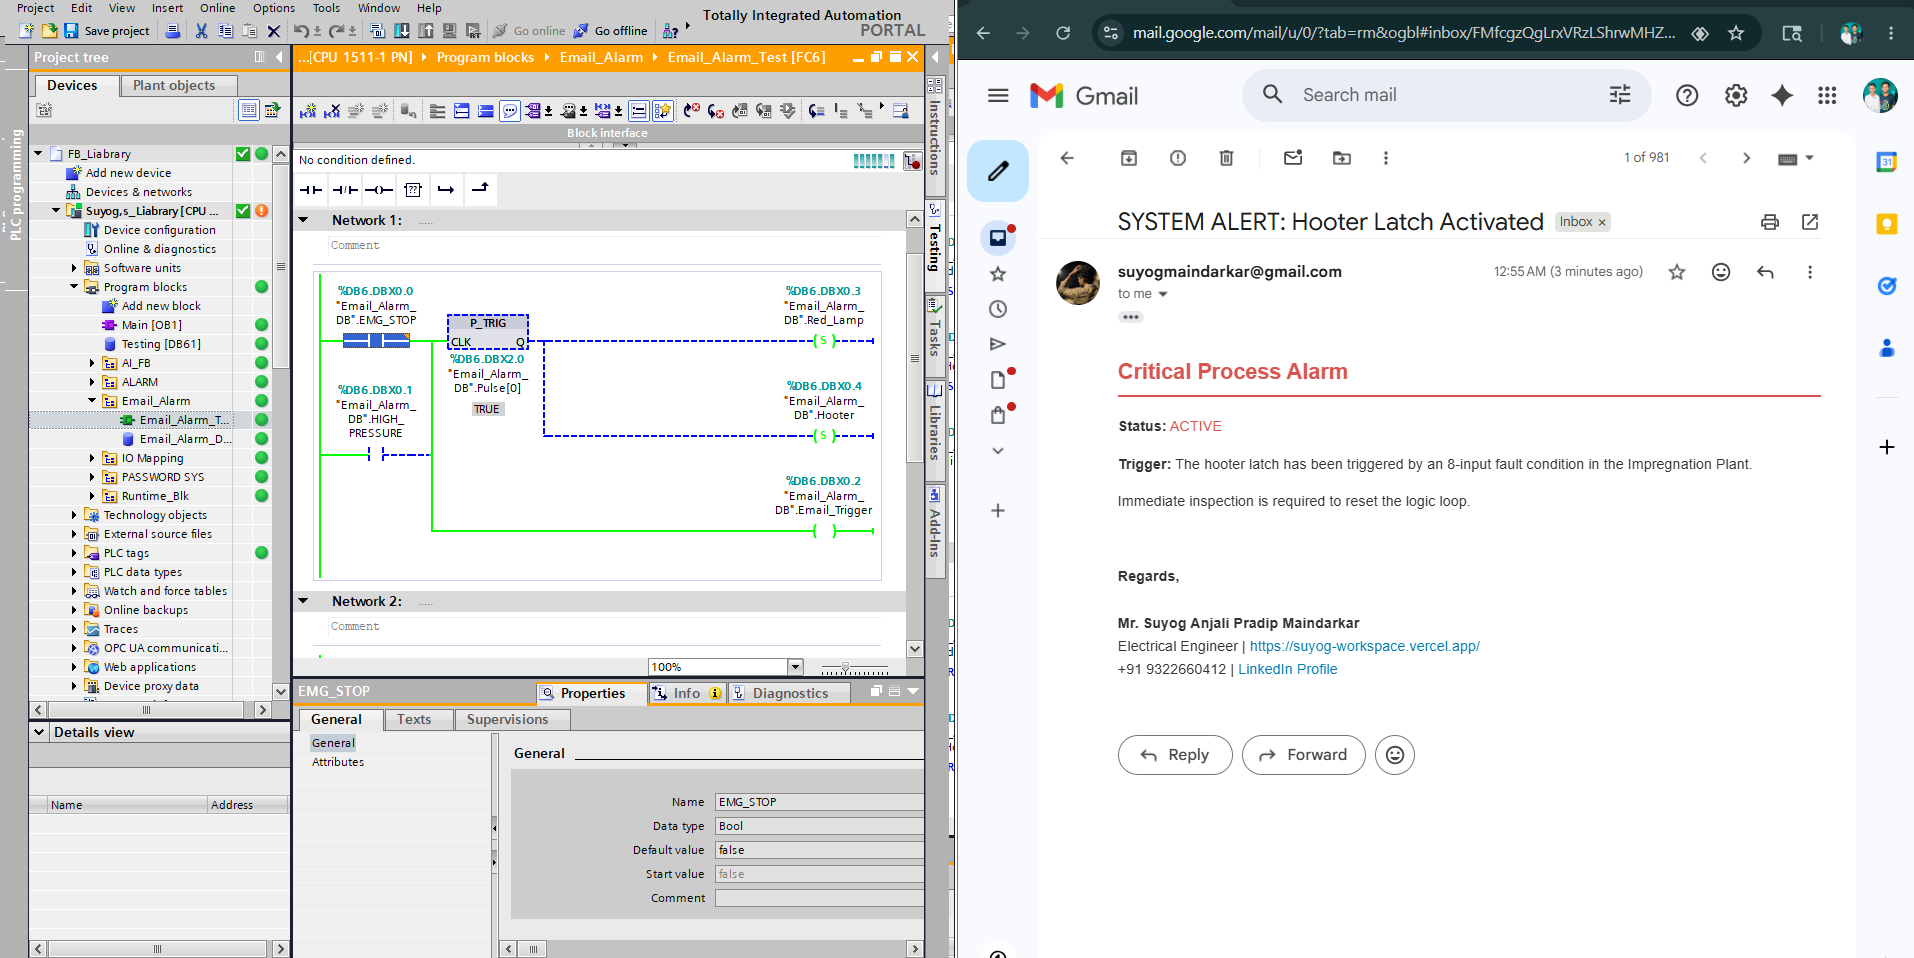Collapse the Project tree panel arrow

click(279, 57)
